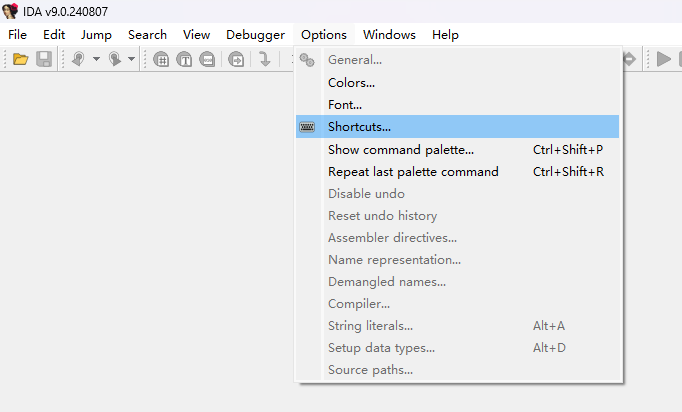
Task: Open the Debugger menu
Action: 255,35
